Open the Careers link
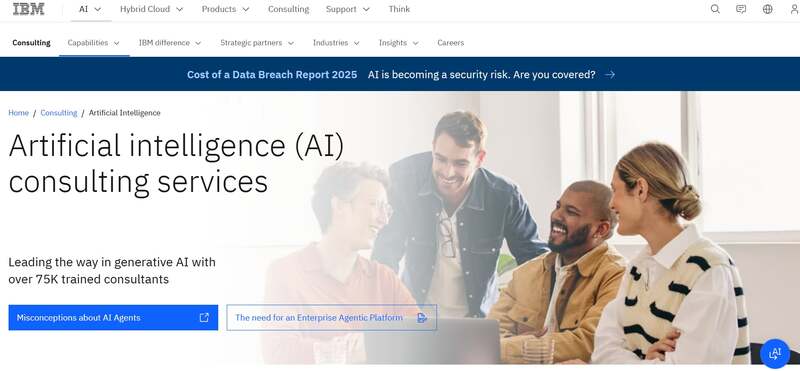Viewport: 800px width, 371px height. click(451, 43)
